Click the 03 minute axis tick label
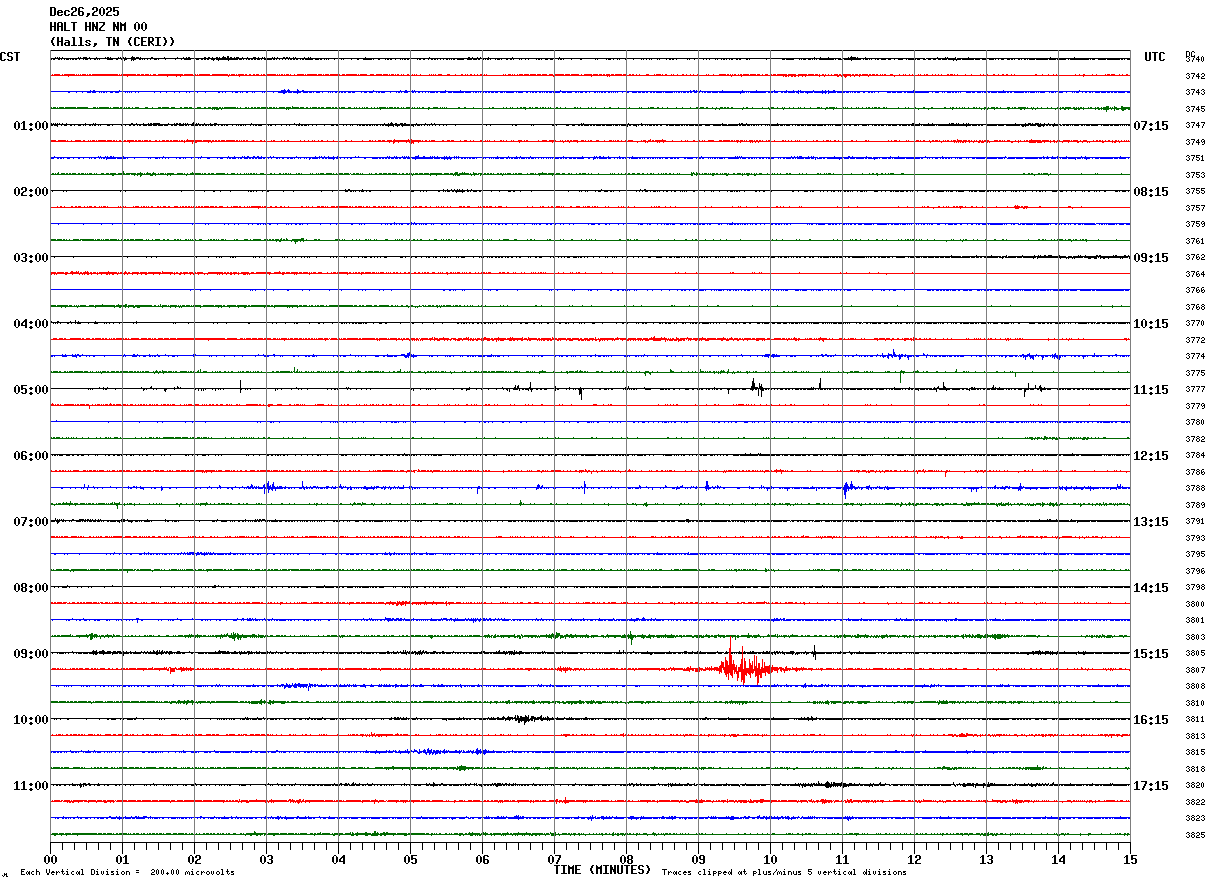1210x886 pixels. pos(266,859)
